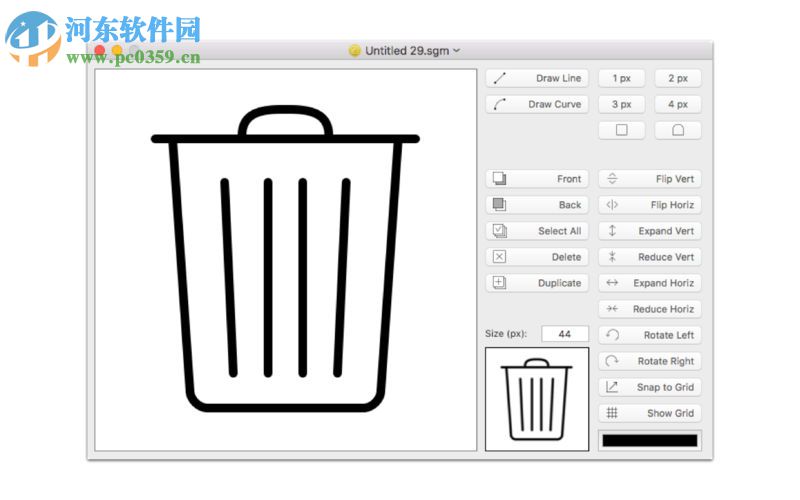Send selection to Back
Image resolution: width=800 pixels, height=500 pixels.
click(537, 205)
